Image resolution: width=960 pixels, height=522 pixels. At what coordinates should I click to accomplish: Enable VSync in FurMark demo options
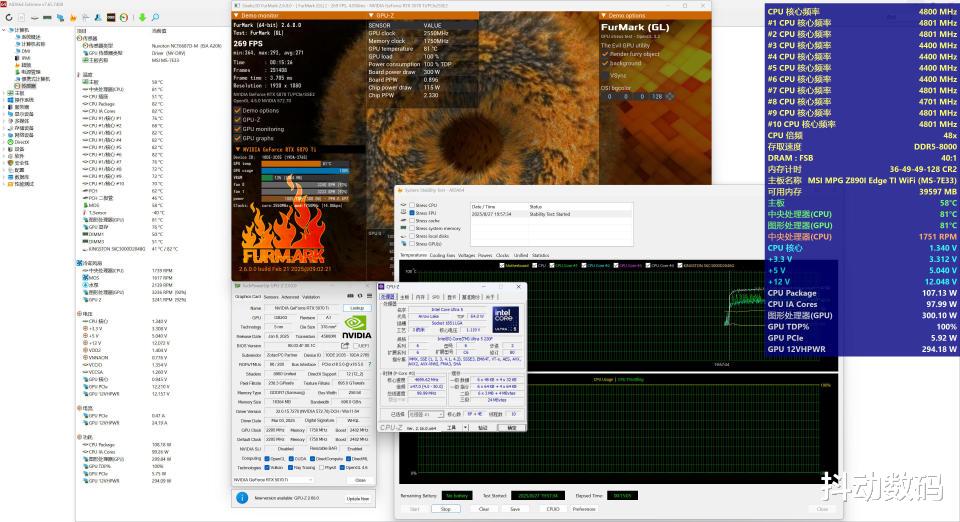(x=605, y=76)
